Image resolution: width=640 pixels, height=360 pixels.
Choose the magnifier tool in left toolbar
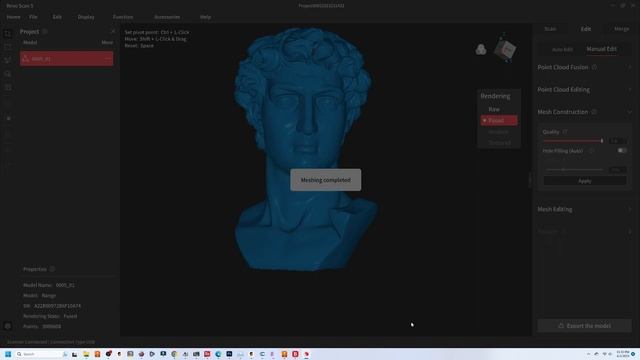(7, 74)
